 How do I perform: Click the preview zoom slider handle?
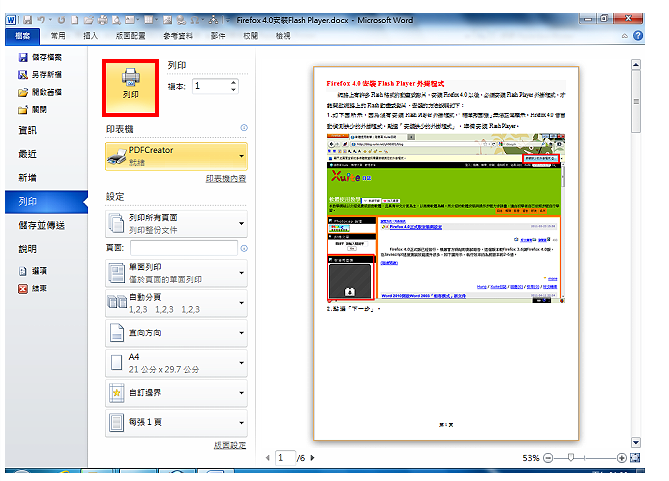(x=571, y=458)
